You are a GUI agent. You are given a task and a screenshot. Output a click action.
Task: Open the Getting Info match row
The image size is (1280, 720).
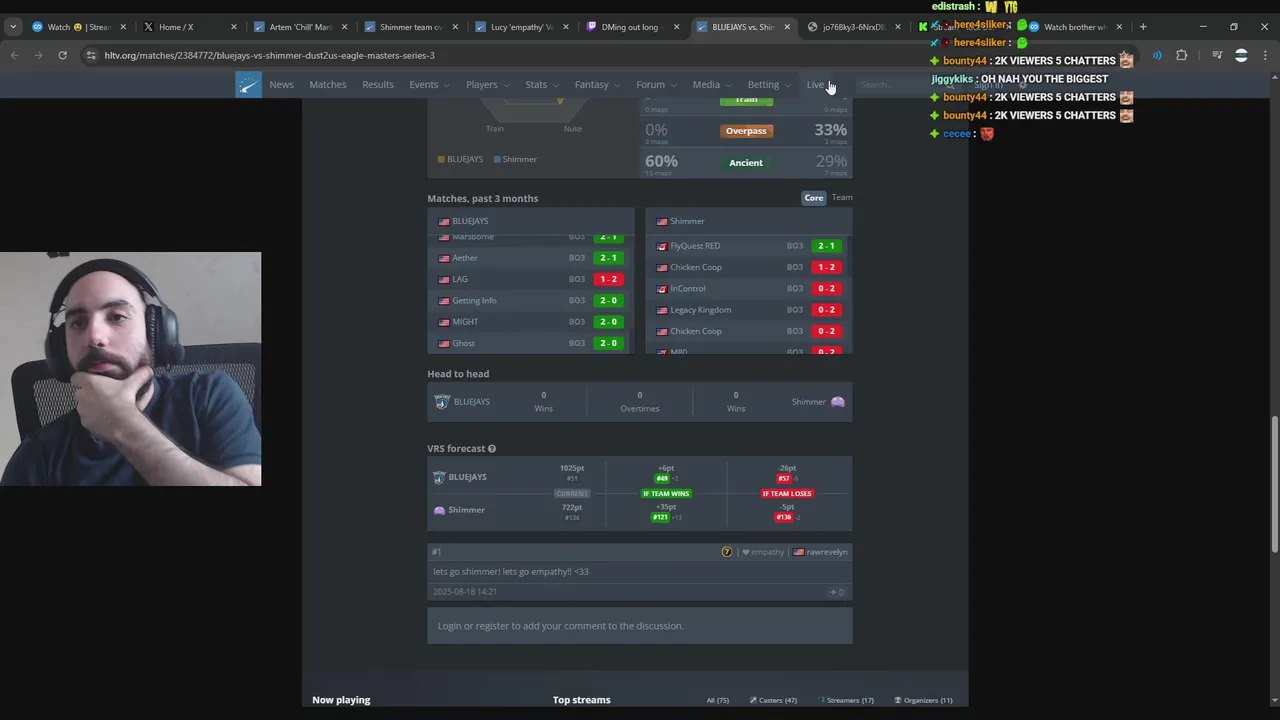[530, 300]
